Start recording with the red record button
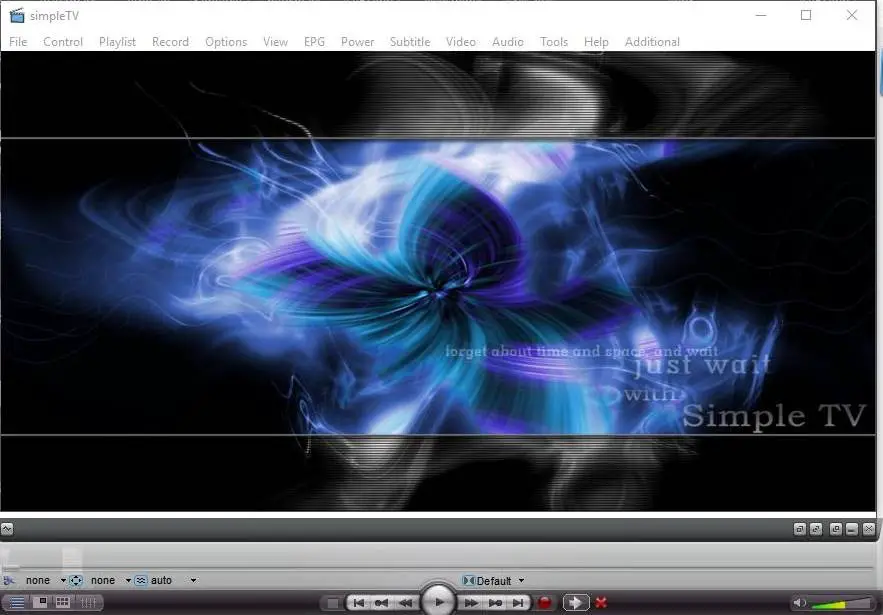 coord(545,603)
